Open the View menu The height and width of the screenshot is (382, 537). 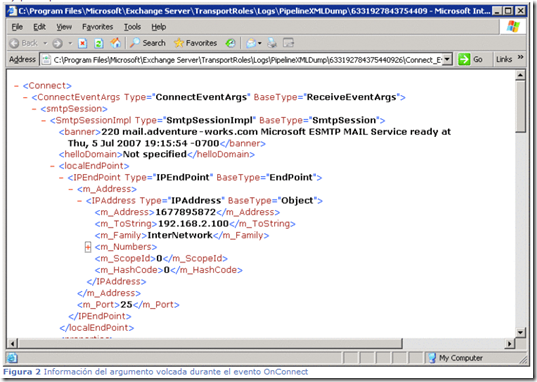click(64, 27)
